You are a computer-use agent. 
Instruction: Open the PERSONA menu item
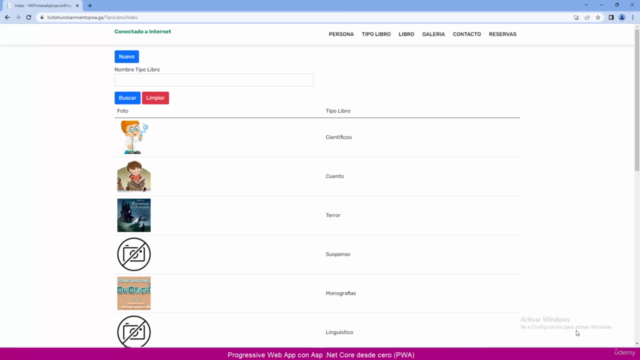pyautogui.click(x=341, y=34)
